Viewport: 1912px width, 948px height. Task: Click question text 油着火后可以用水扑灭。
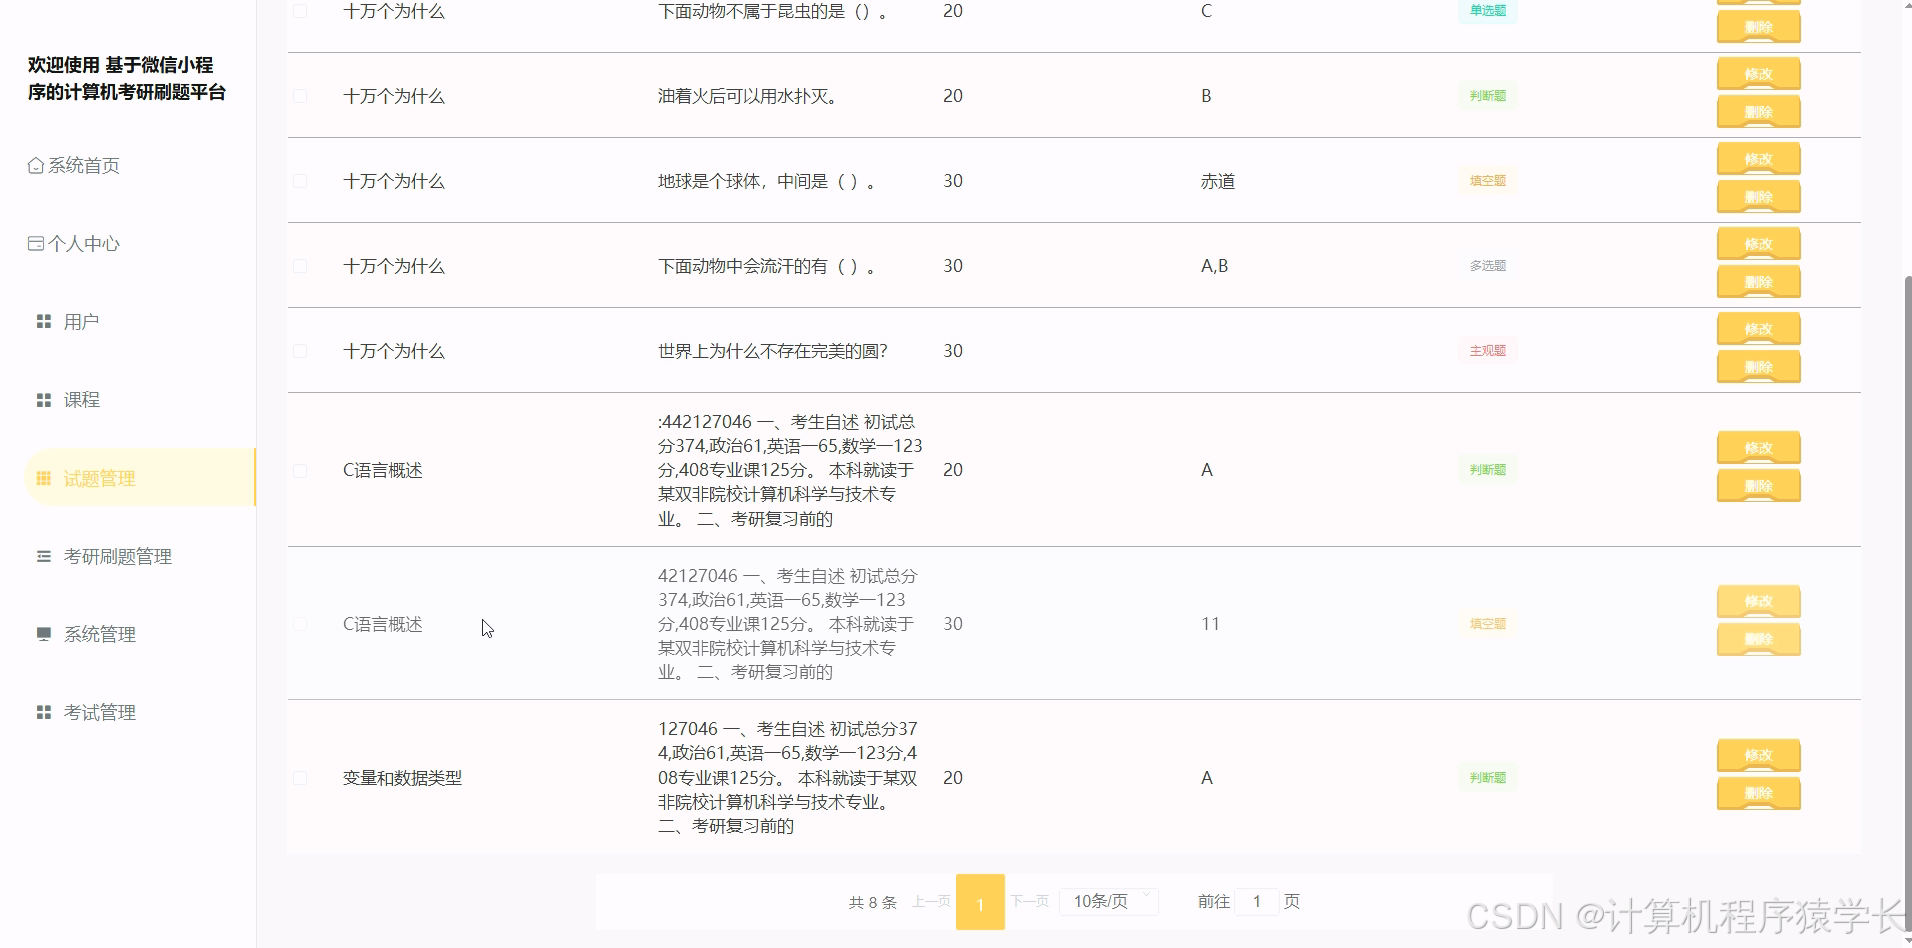click(748, 96)
